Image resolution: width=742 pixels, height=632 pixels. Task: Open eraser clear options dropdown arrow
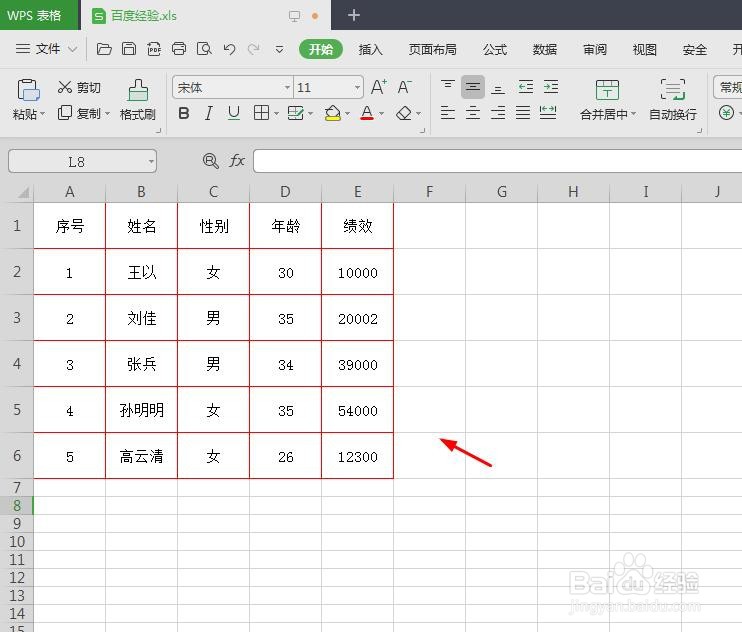click(x=418, y=114)
